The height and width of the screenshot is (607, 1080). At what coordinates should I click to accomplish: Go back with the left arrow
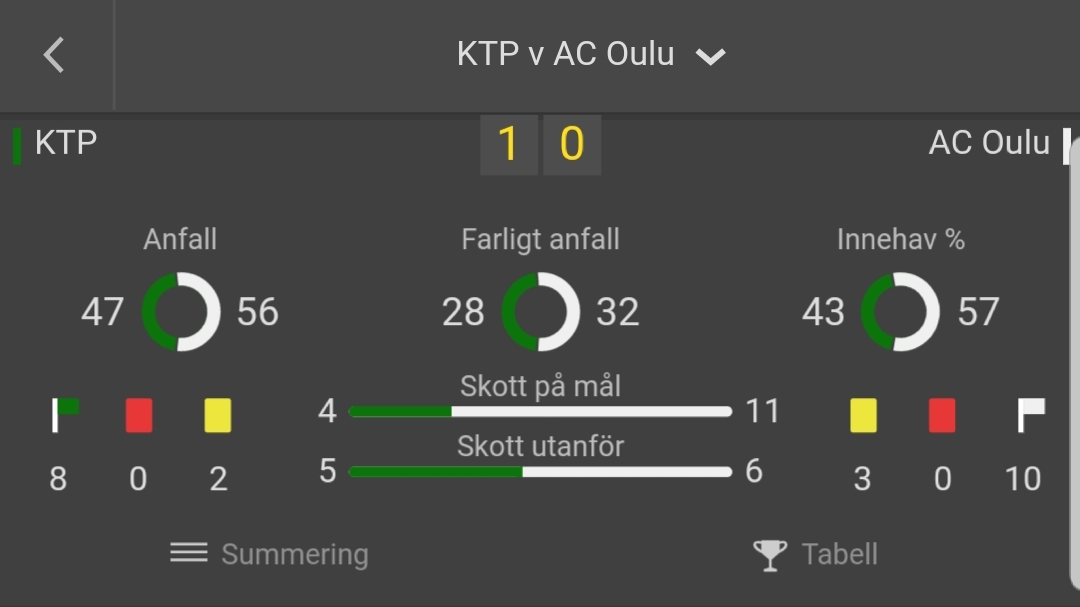point(54,54)
